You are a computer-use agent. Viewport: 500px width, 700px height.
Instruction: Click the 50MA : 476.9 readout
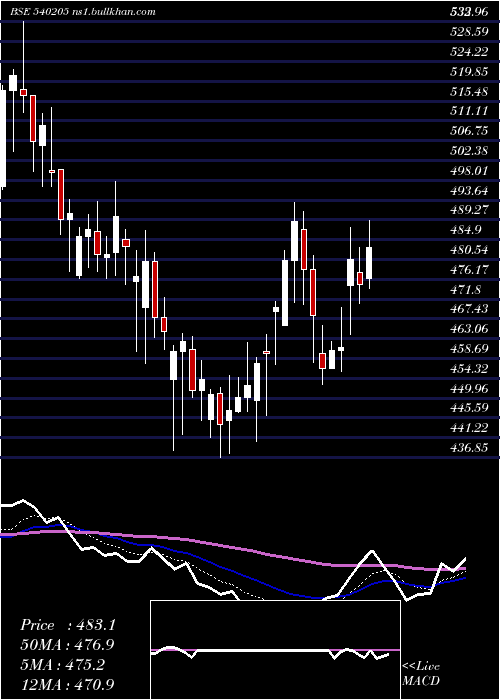point(67,645)
